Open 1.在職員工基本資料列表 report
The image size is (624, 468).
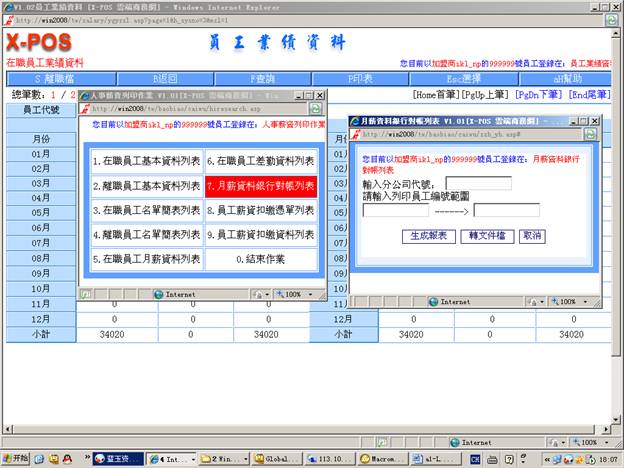click(x=145, y=160)
